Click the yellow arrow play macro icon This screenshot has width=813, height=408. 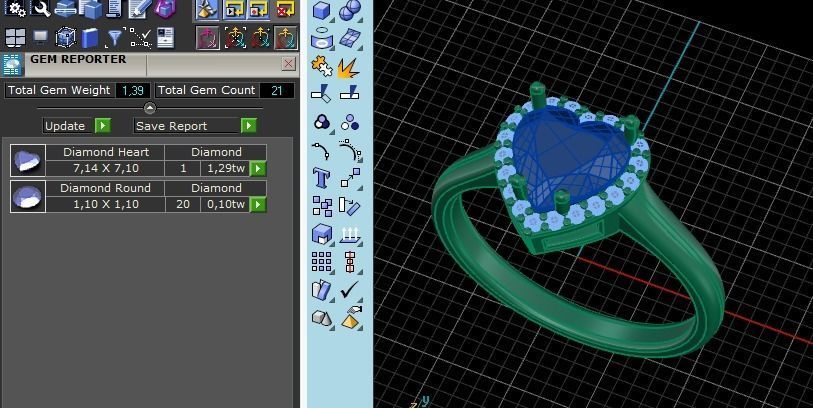click(x=234, y=9)
